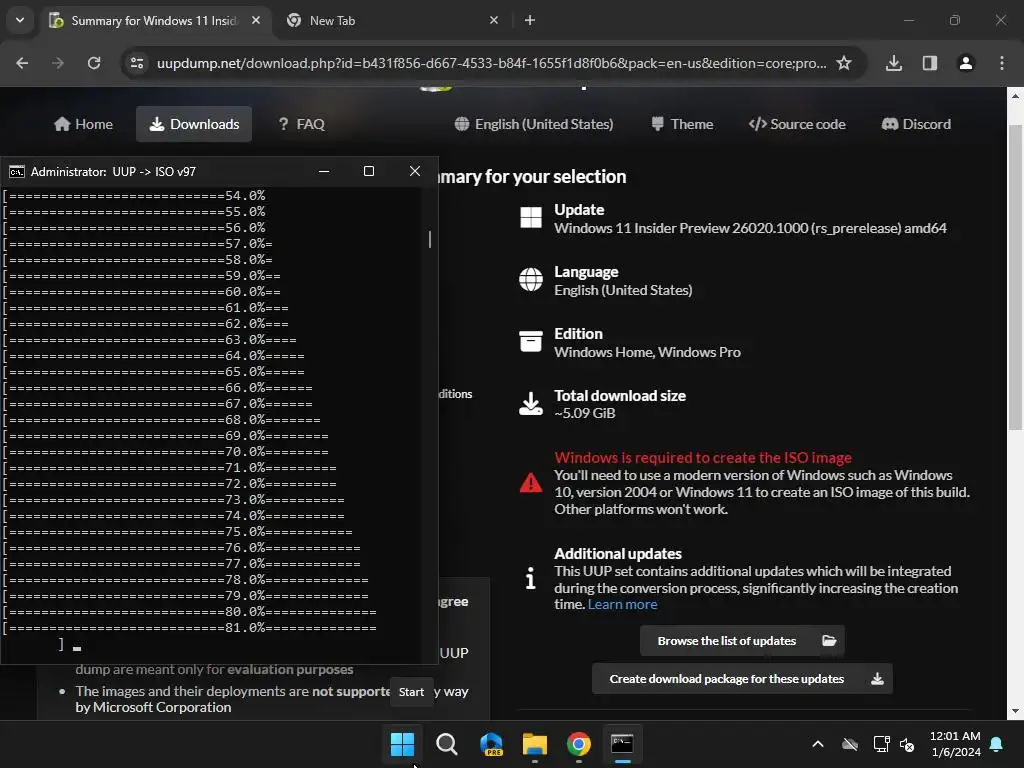Click the scroll down arrow of page scrollbar
This screenshot has height=768, width=1024.
pos(1015,711)
